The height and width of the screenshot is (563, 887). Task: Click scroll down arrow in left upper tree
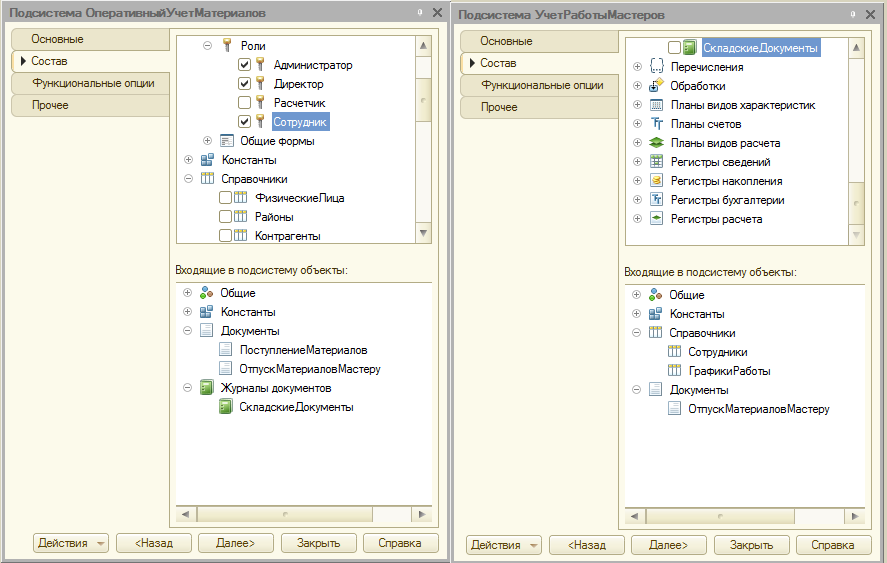(x=423, y=233)
